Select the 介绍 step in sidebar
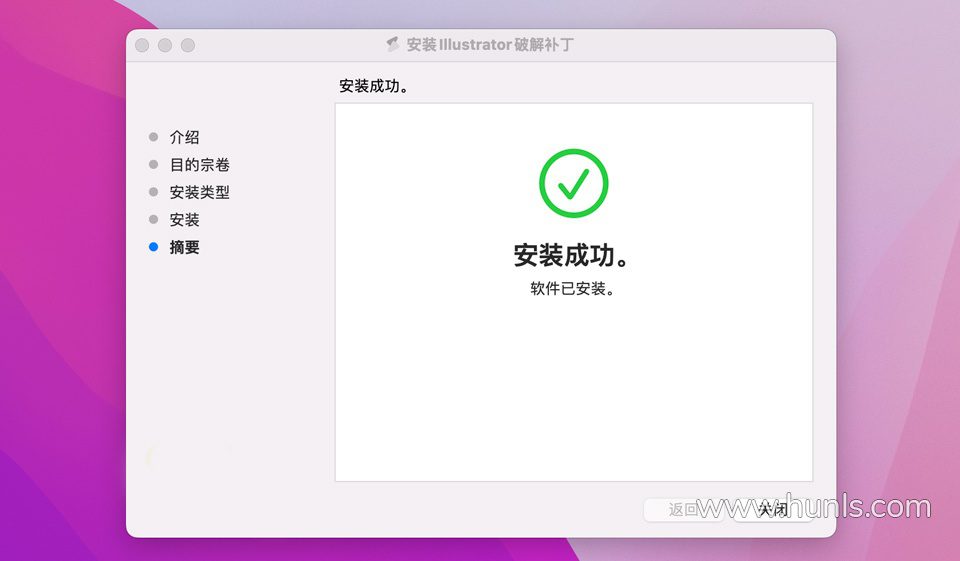Image resolution: width=960 pixels, height=561 pixels. coord(184,137)
